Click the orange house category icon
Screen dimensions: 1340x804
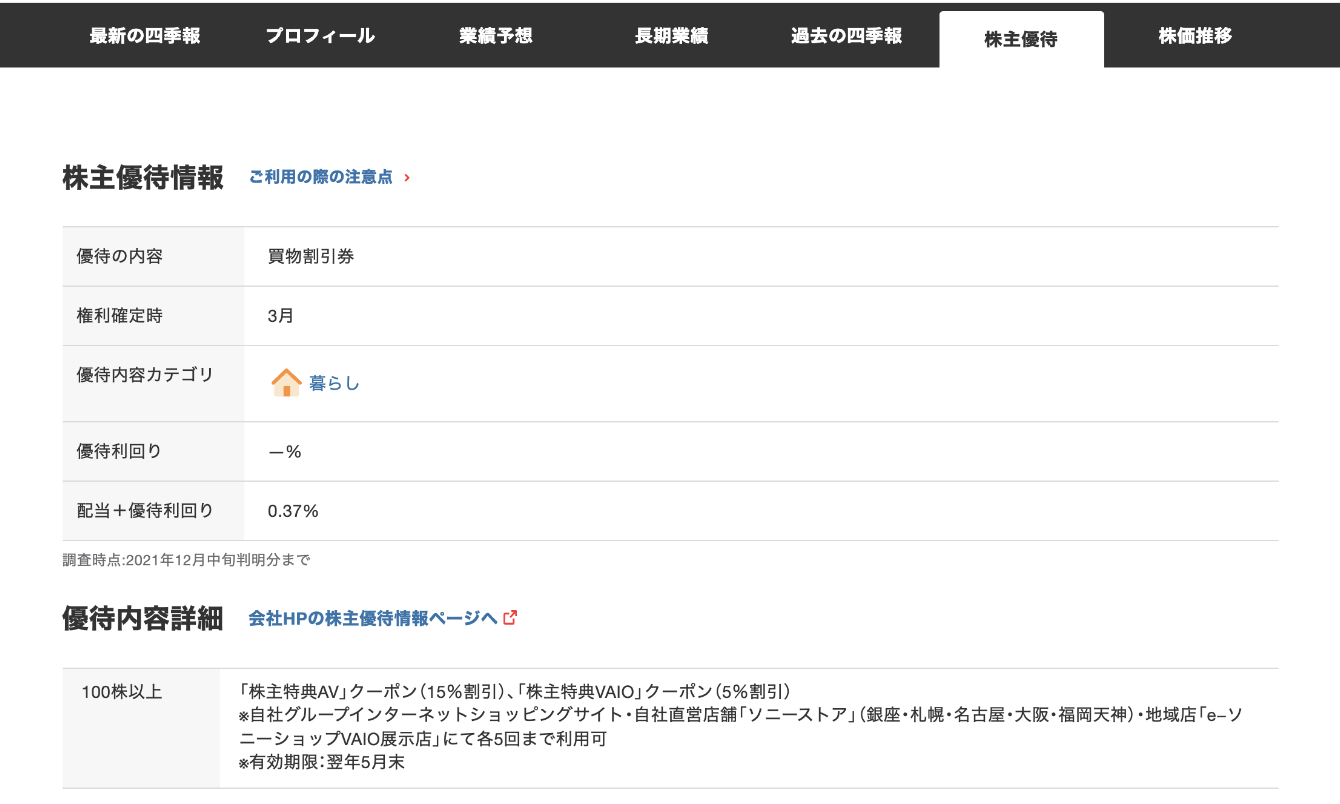pyautogui.click(x=286, y=382)
